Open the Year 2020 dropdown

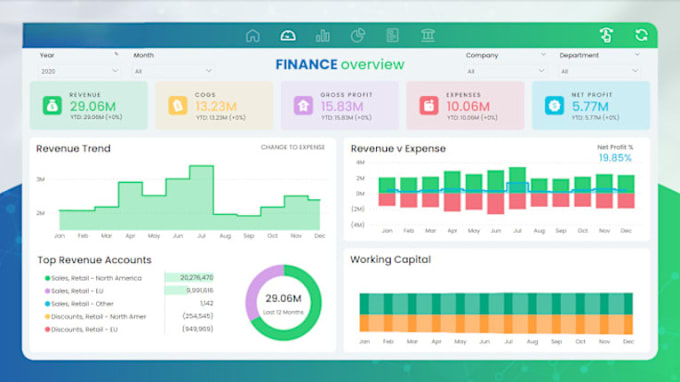pos(79,71)
